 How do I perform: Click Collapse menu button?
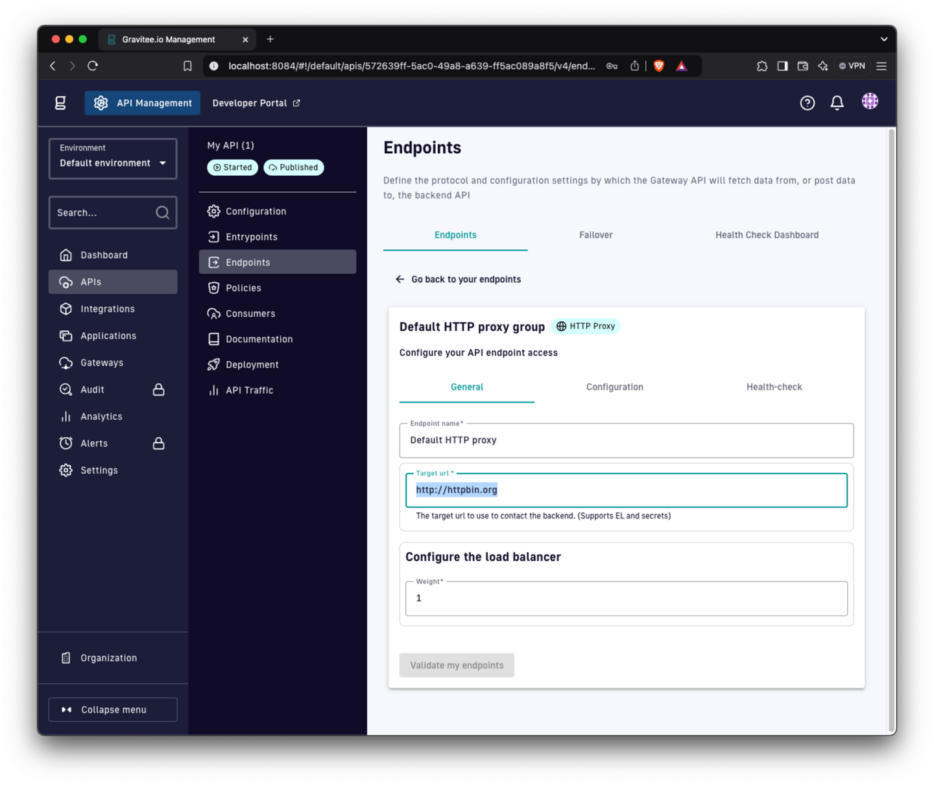click(x=113, y=709)
